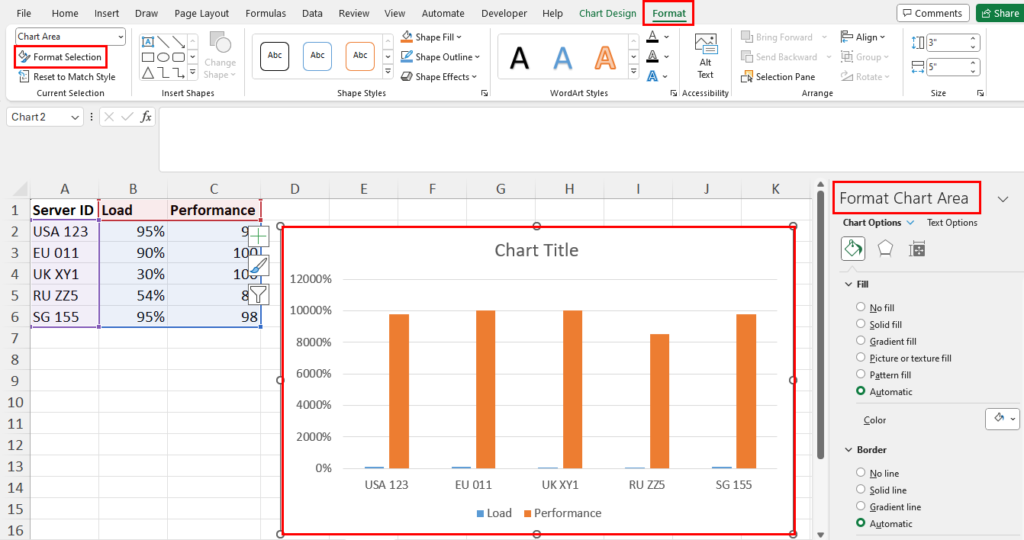The height and width of the screenshot is (540, 1024).
Task: Open the Shape Fill dropdown
Action: tap(432, 37)
